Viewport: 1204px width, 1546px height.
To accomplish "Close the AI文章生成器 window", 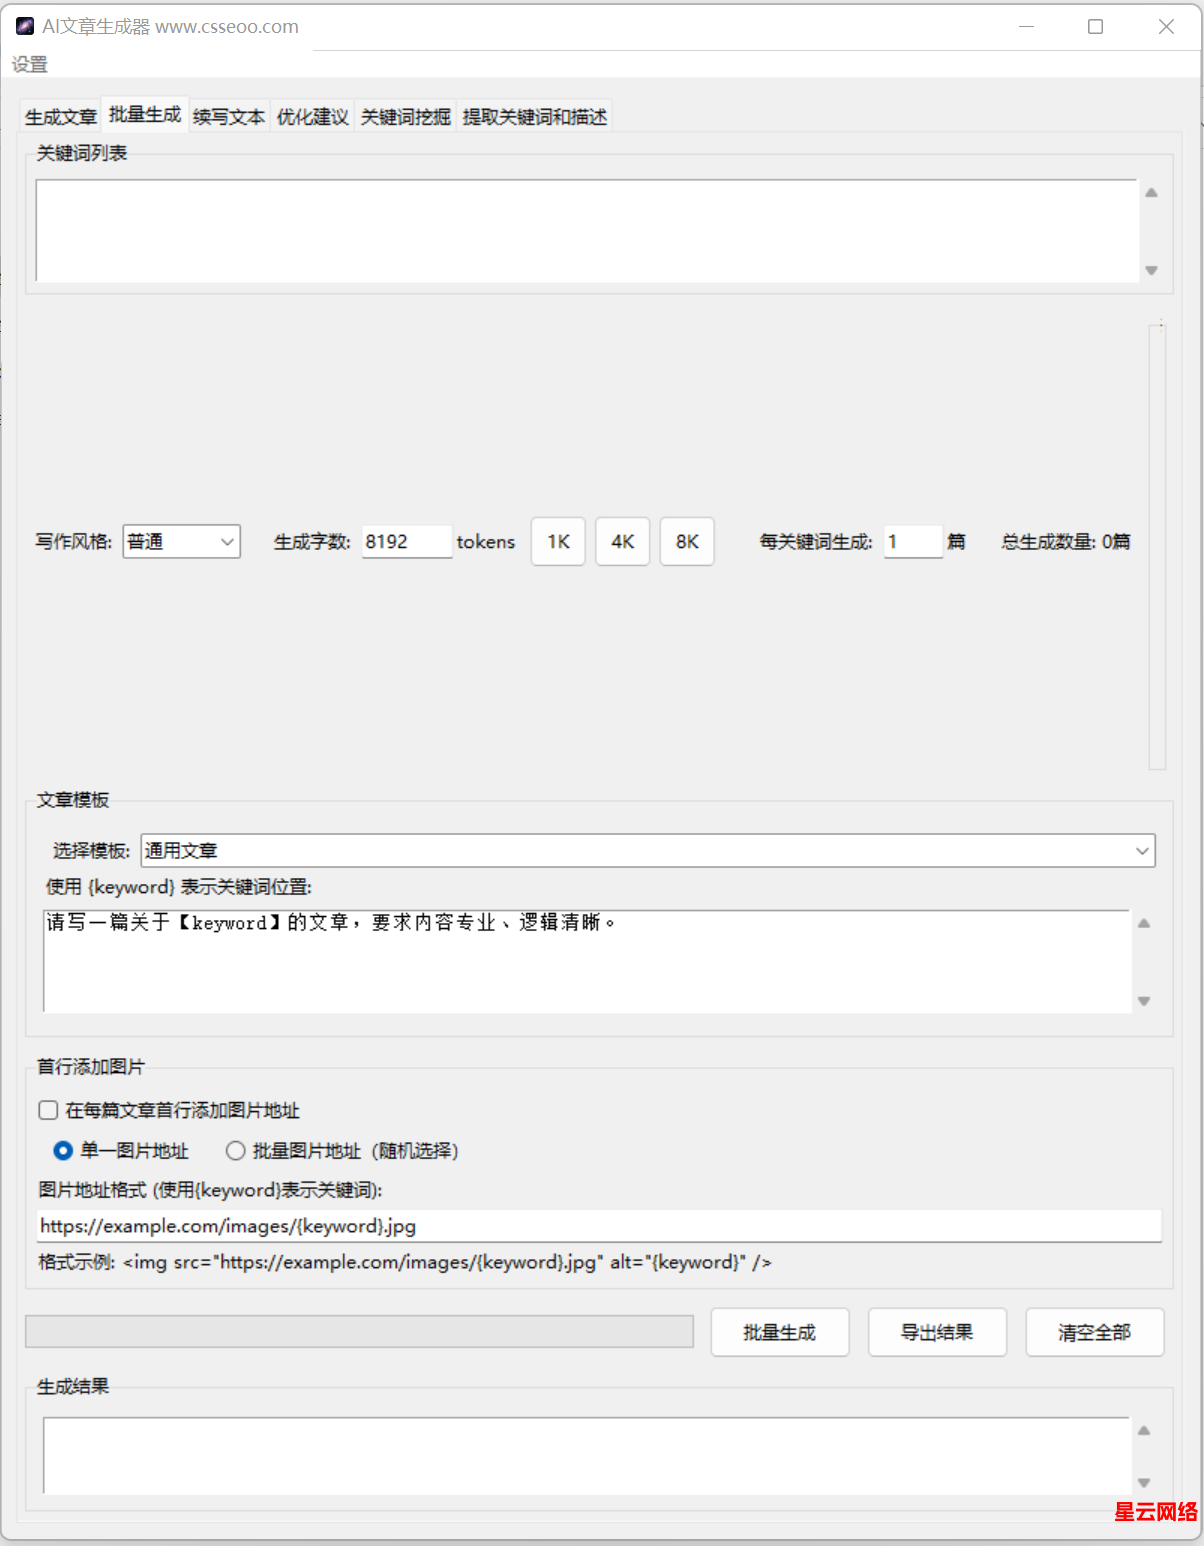I will coord(1166,26).
